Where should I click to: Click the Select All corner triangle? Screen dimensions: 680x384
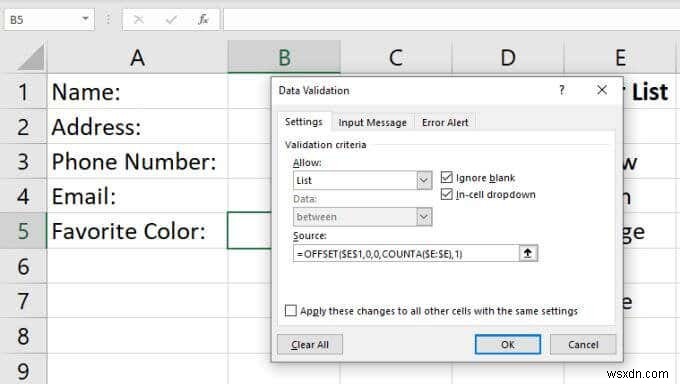[x=31, y=58]
